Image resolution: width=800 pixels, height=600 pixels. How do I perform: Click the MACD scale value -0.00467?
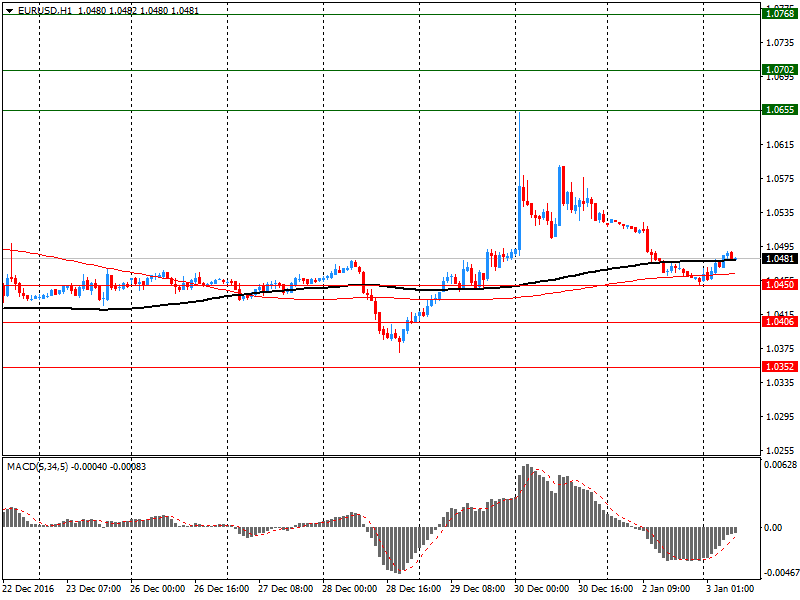point(780,573)
